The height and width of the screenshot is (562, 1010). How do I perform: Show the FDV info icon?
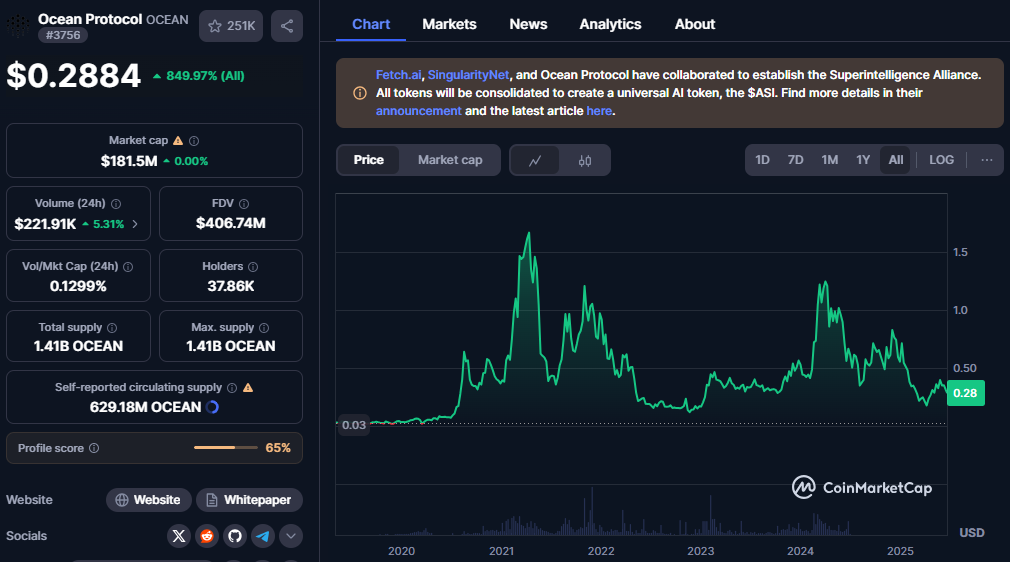point(244,204)
